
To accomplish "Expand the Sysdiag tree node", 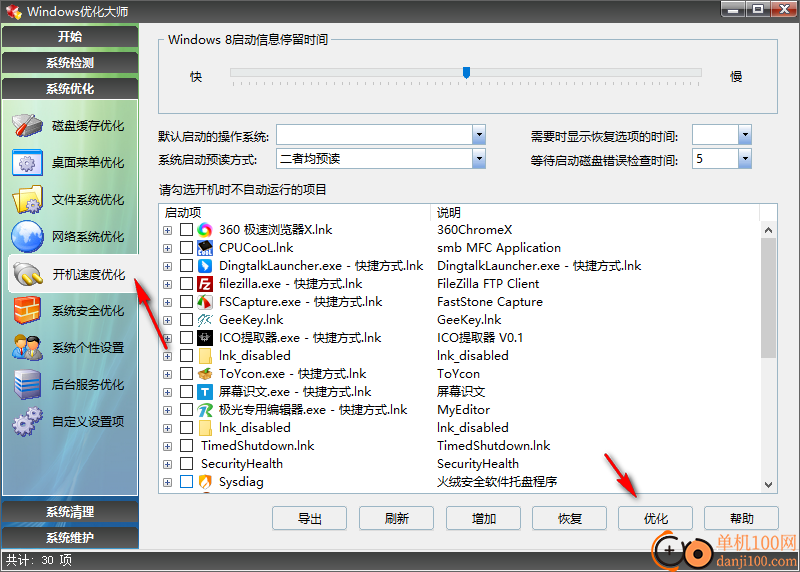I will point(167,482).
